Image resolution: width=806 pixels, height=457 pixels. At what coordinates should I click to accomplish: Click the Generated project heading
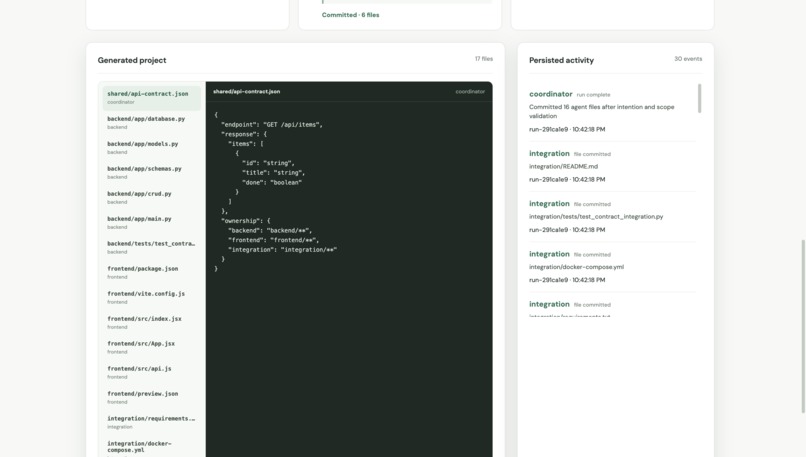(x=132, y=60)
